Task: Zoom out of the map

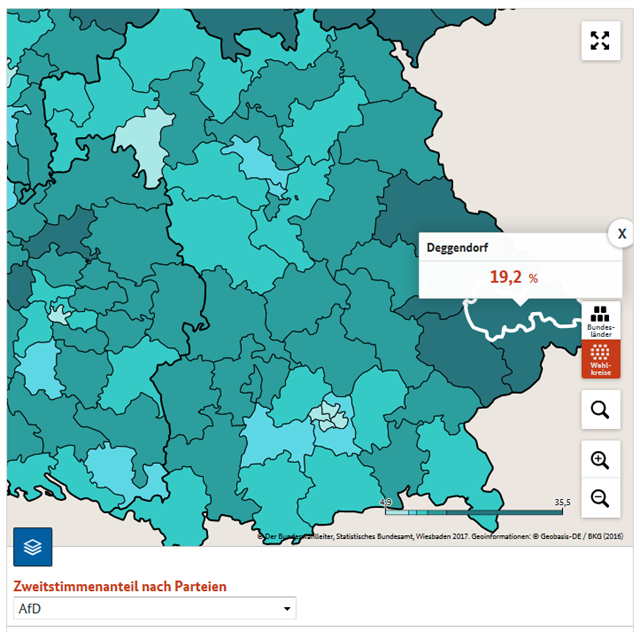Action: coord(600,498)
